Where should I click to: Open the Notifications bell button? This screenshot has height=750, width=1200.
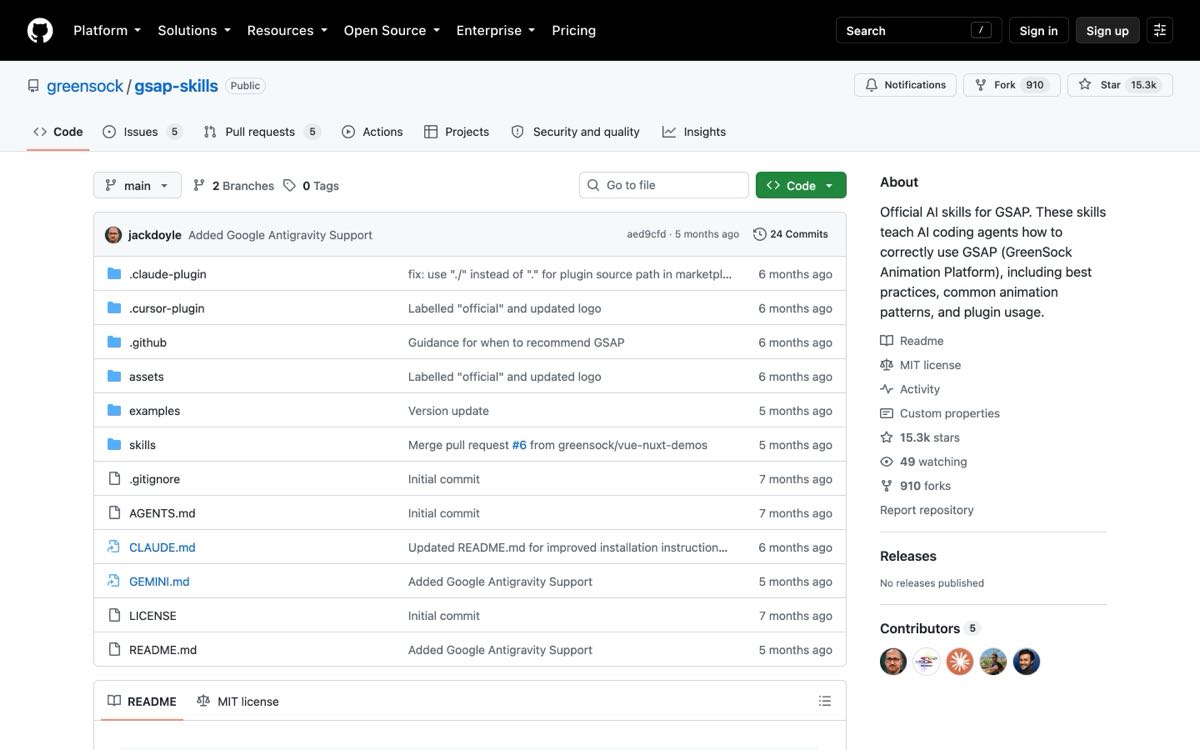coord(906,85)
